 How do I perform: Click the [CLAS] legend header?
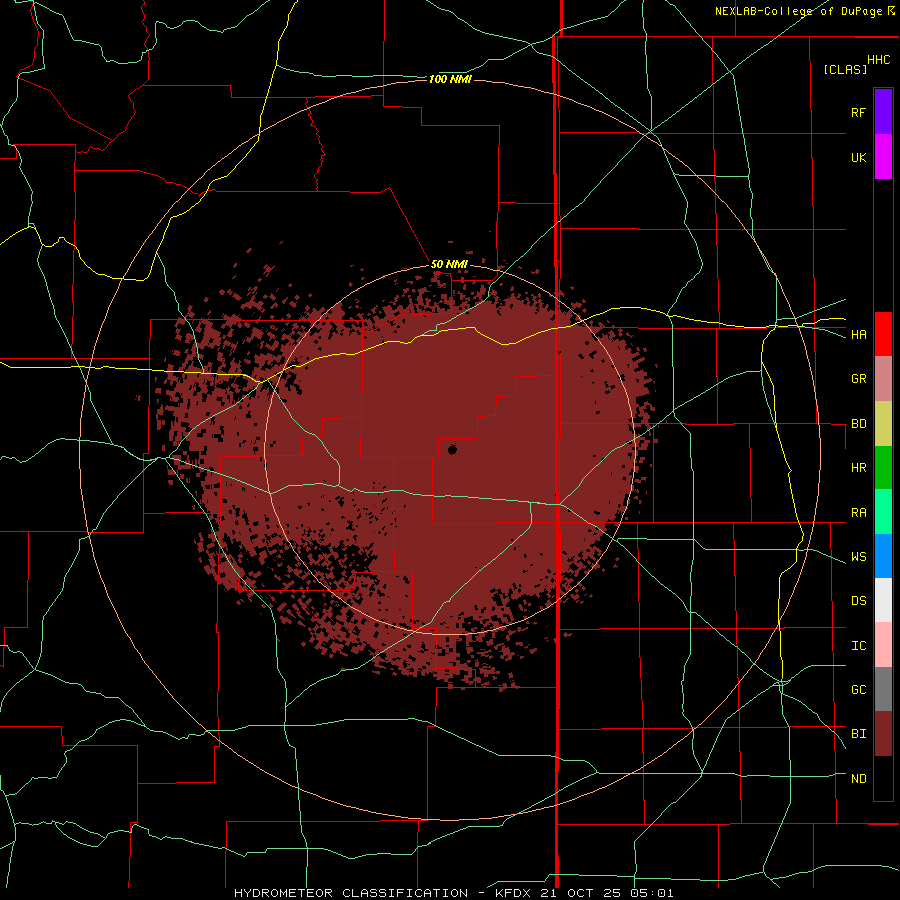pos(845,69)
